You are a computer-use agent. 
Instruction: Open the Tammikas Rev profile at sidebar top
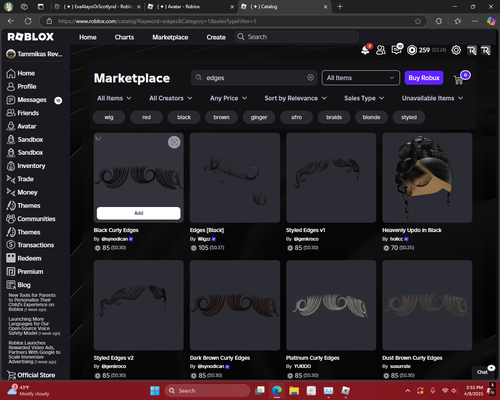click(x=35, y=54)
